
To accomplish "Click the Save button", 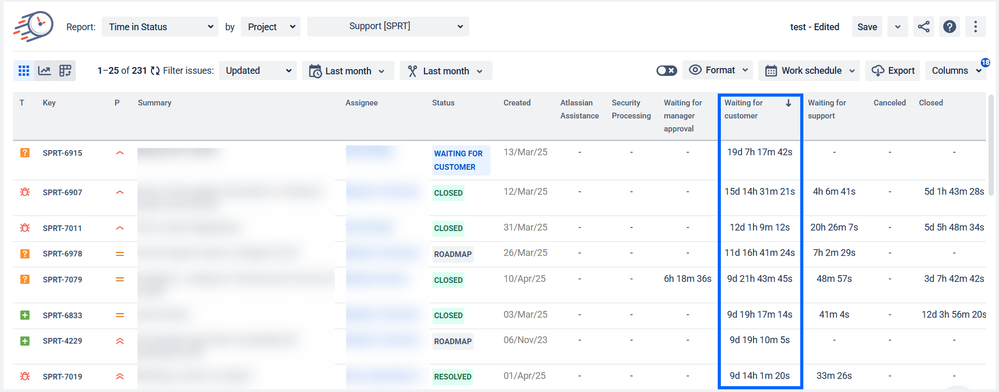I will point(867,27).
